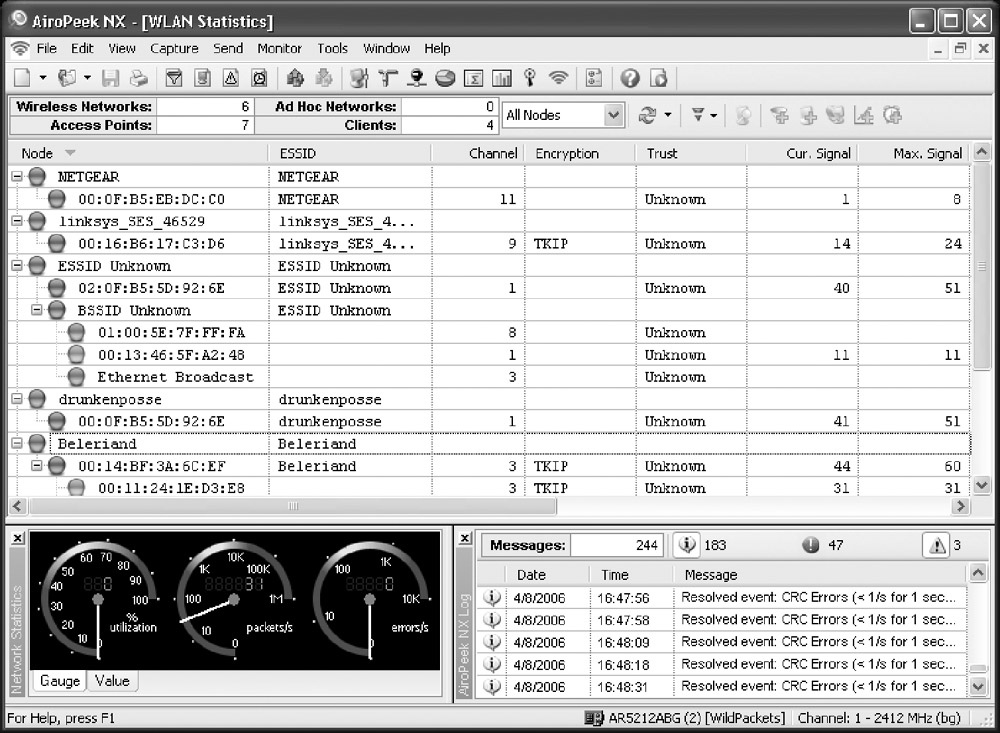
Task: Open the pie chart Size statistics icon
Action: click(445, 78)
